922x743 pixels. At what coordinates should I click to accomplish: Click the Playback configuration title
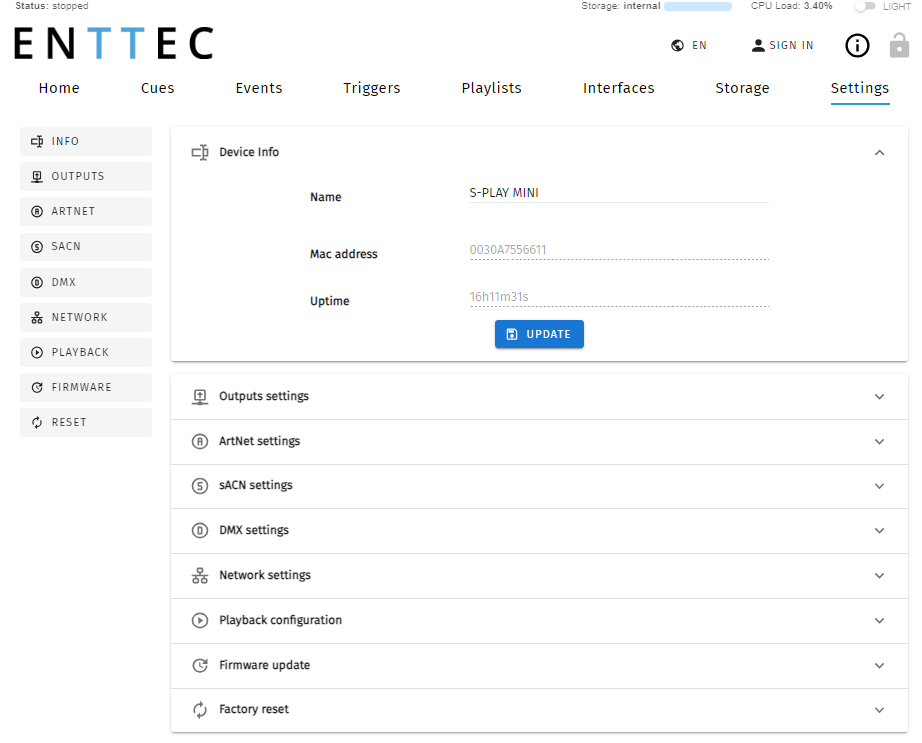[x=280, y=620]
